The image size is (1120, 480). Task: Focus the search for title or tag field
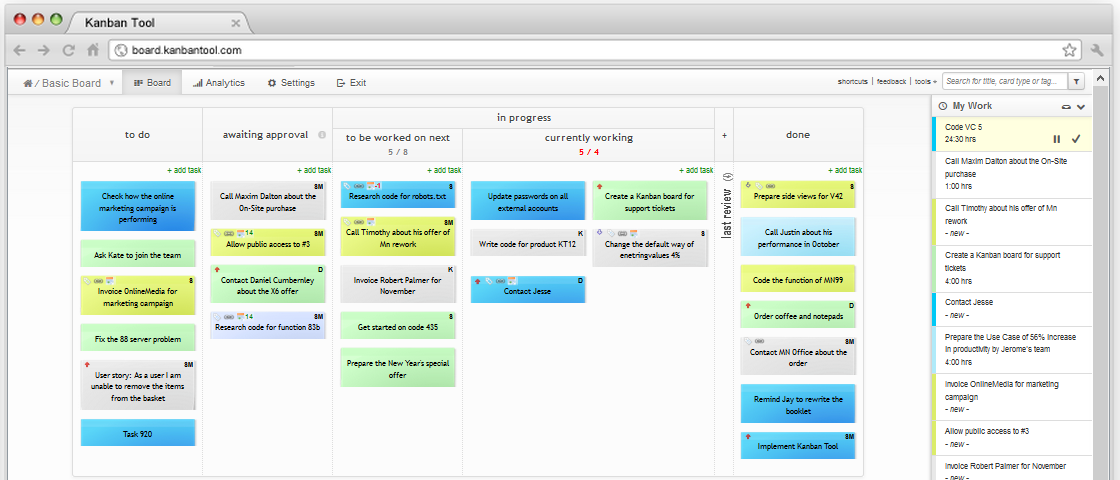pyautogui.click(x=1005, y=81)
